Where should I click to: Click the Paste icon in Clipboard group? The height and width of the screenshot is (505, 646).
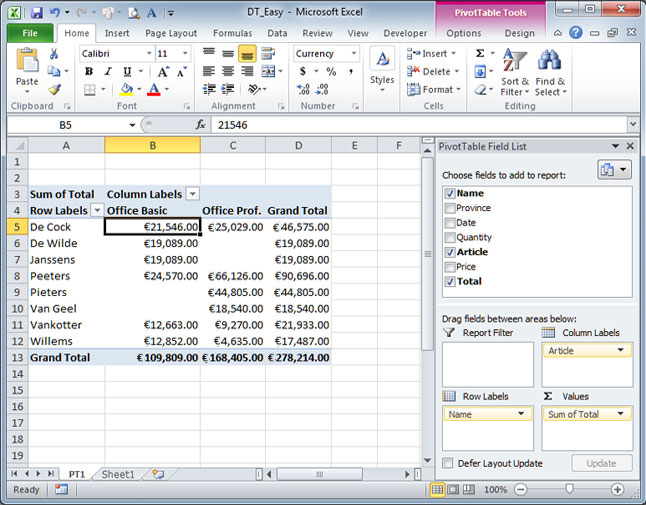(x=27, y=67)
